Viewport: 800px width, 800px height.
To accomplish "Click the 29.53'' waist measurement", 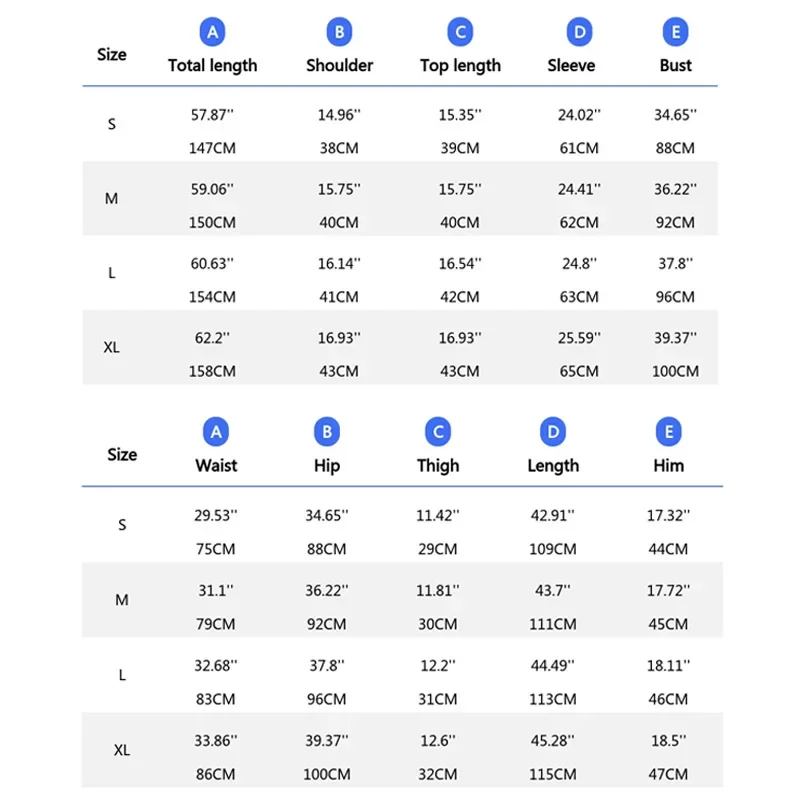I will pyautogui.click(x=216, y=516).
